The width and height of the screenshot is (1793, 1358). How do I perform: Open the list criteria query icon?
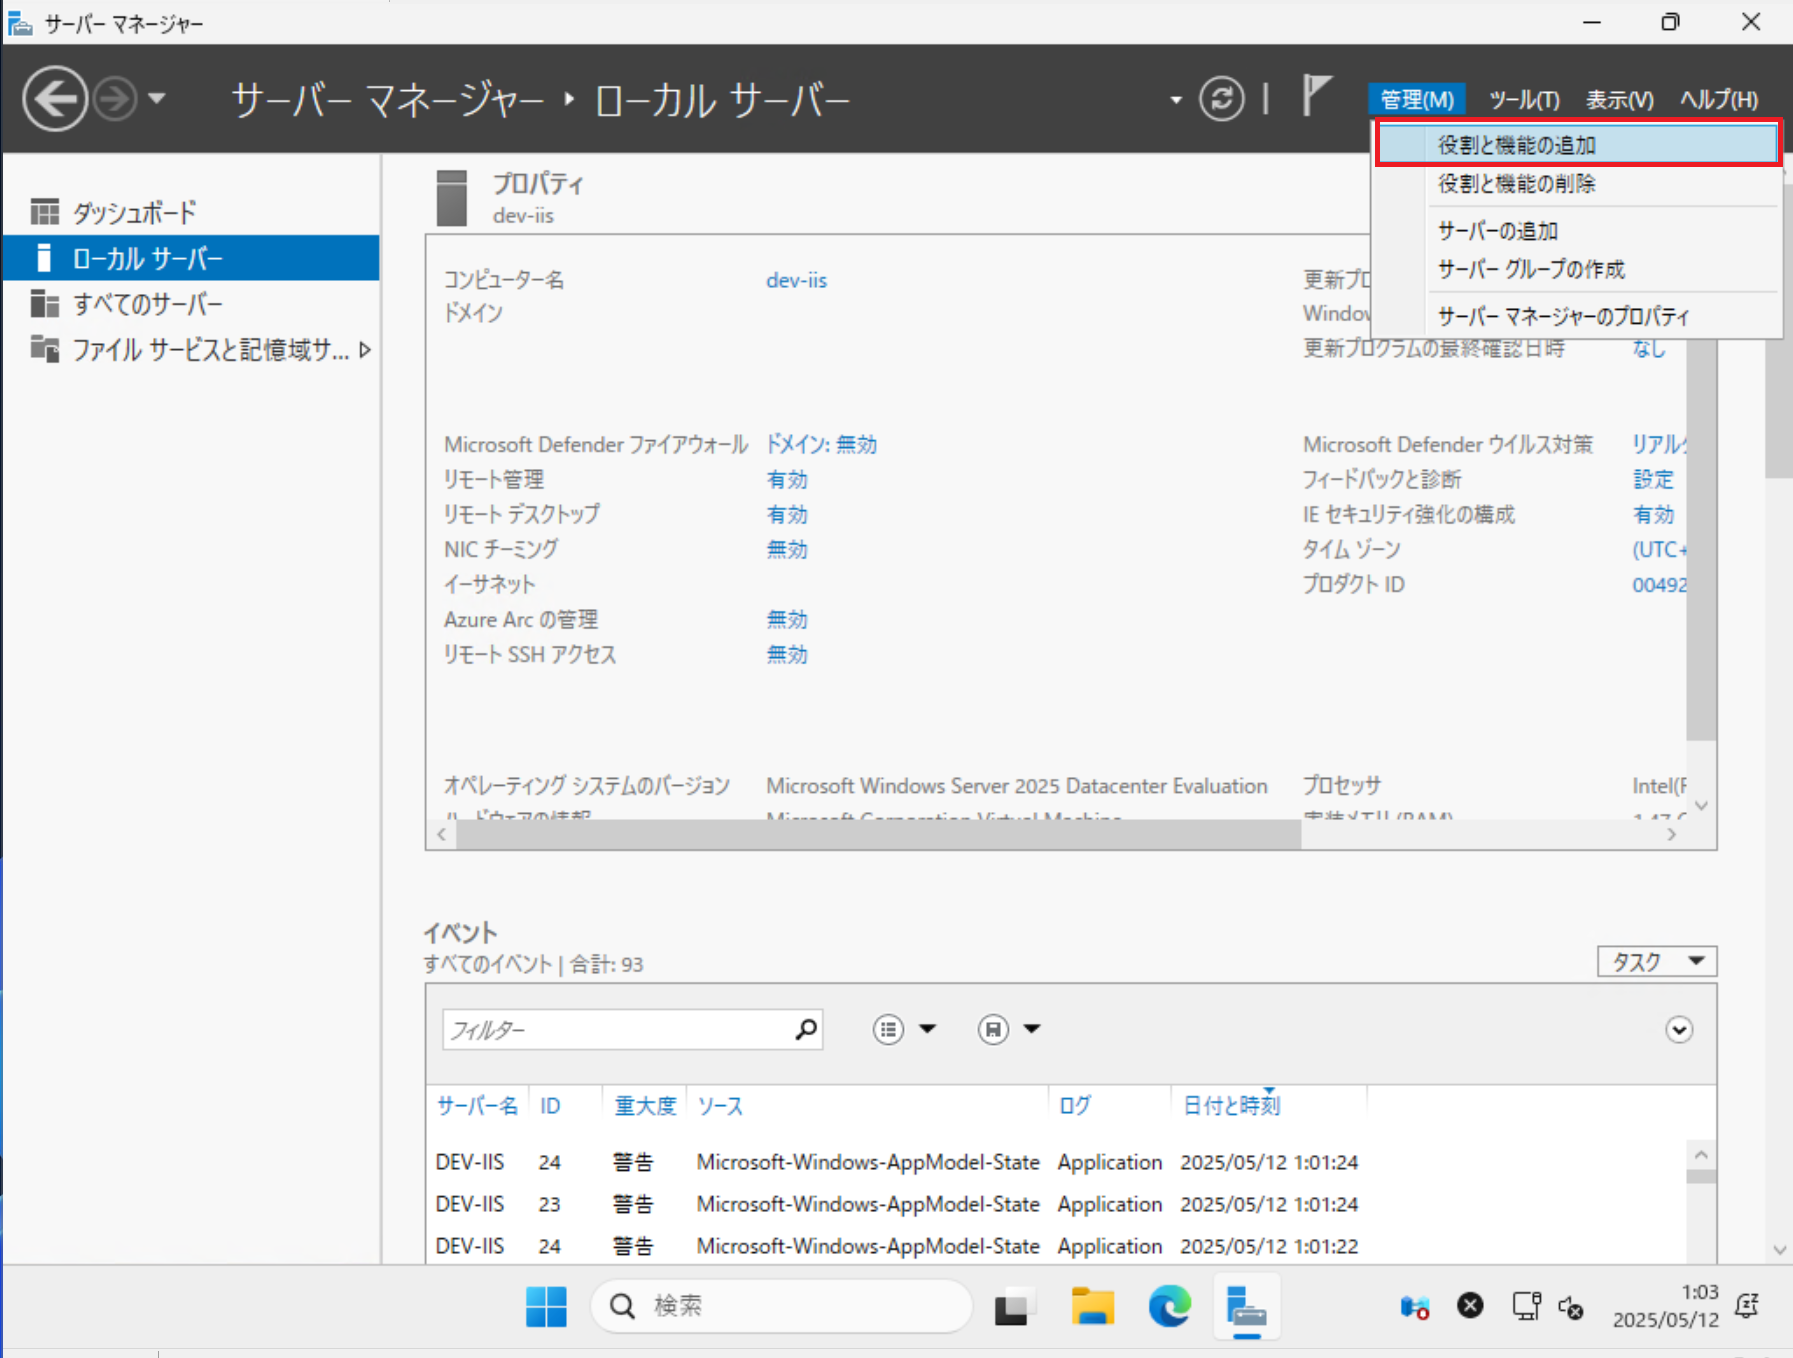[x=888, y=1029]
